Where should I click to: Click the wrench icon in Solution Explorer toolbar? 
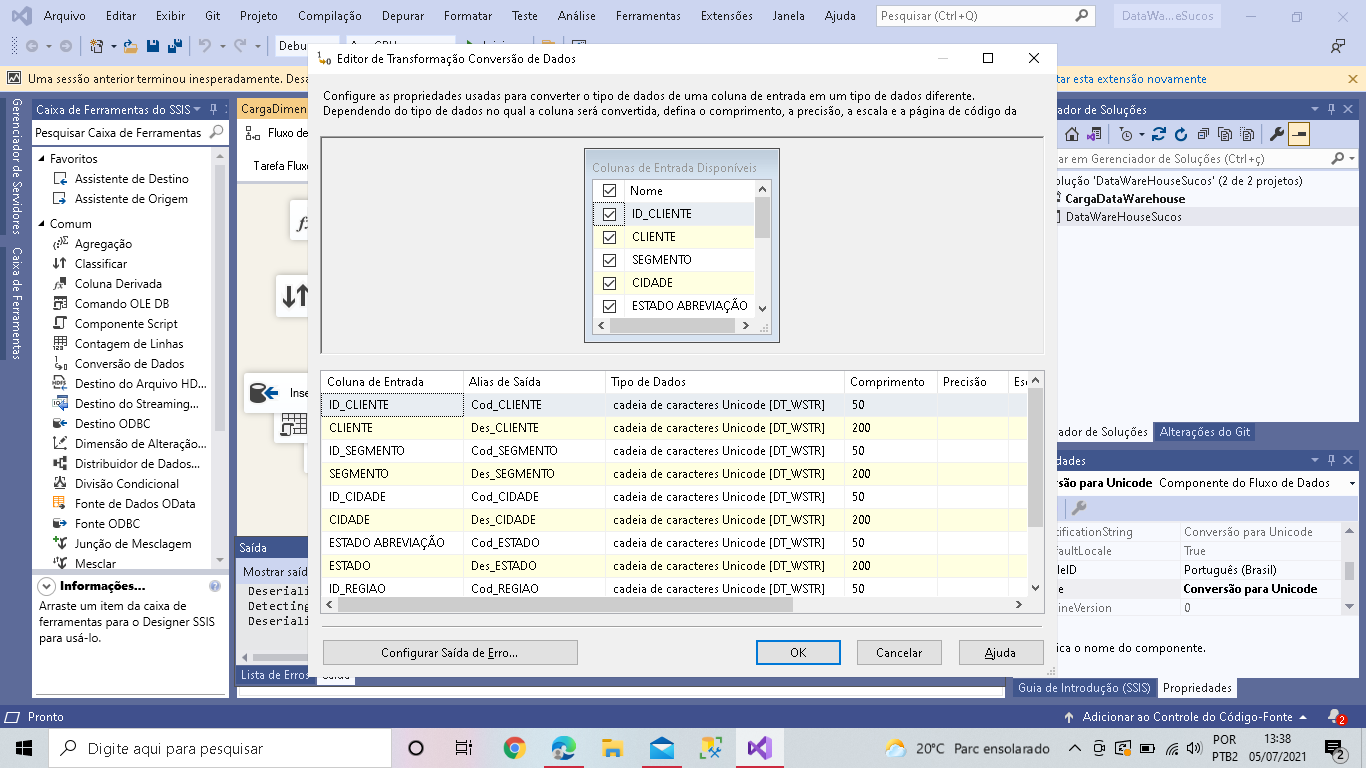coord(1276,134)
